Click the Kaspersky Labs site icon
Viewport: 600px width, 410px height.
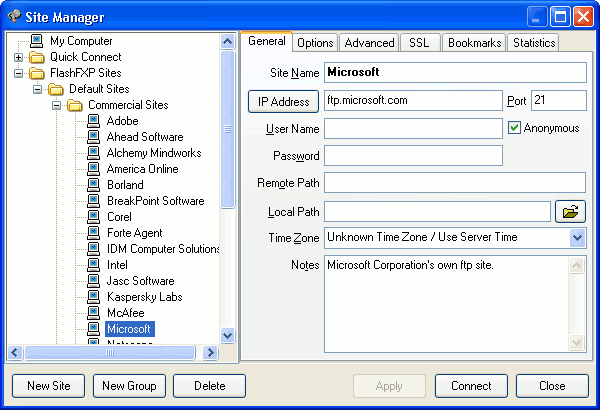tap(93, 297)
